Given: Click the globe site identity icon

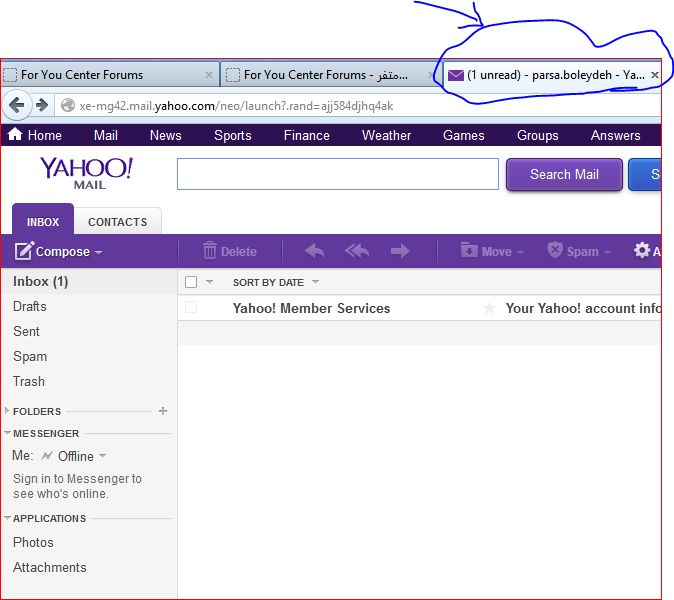Looking at the screenshot, I should pyautogui.click(x=67, y=105).
